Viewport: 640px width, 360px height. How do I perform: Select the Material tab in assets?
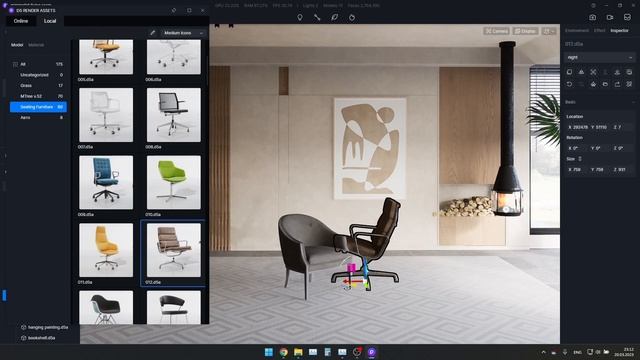(36, 45)
